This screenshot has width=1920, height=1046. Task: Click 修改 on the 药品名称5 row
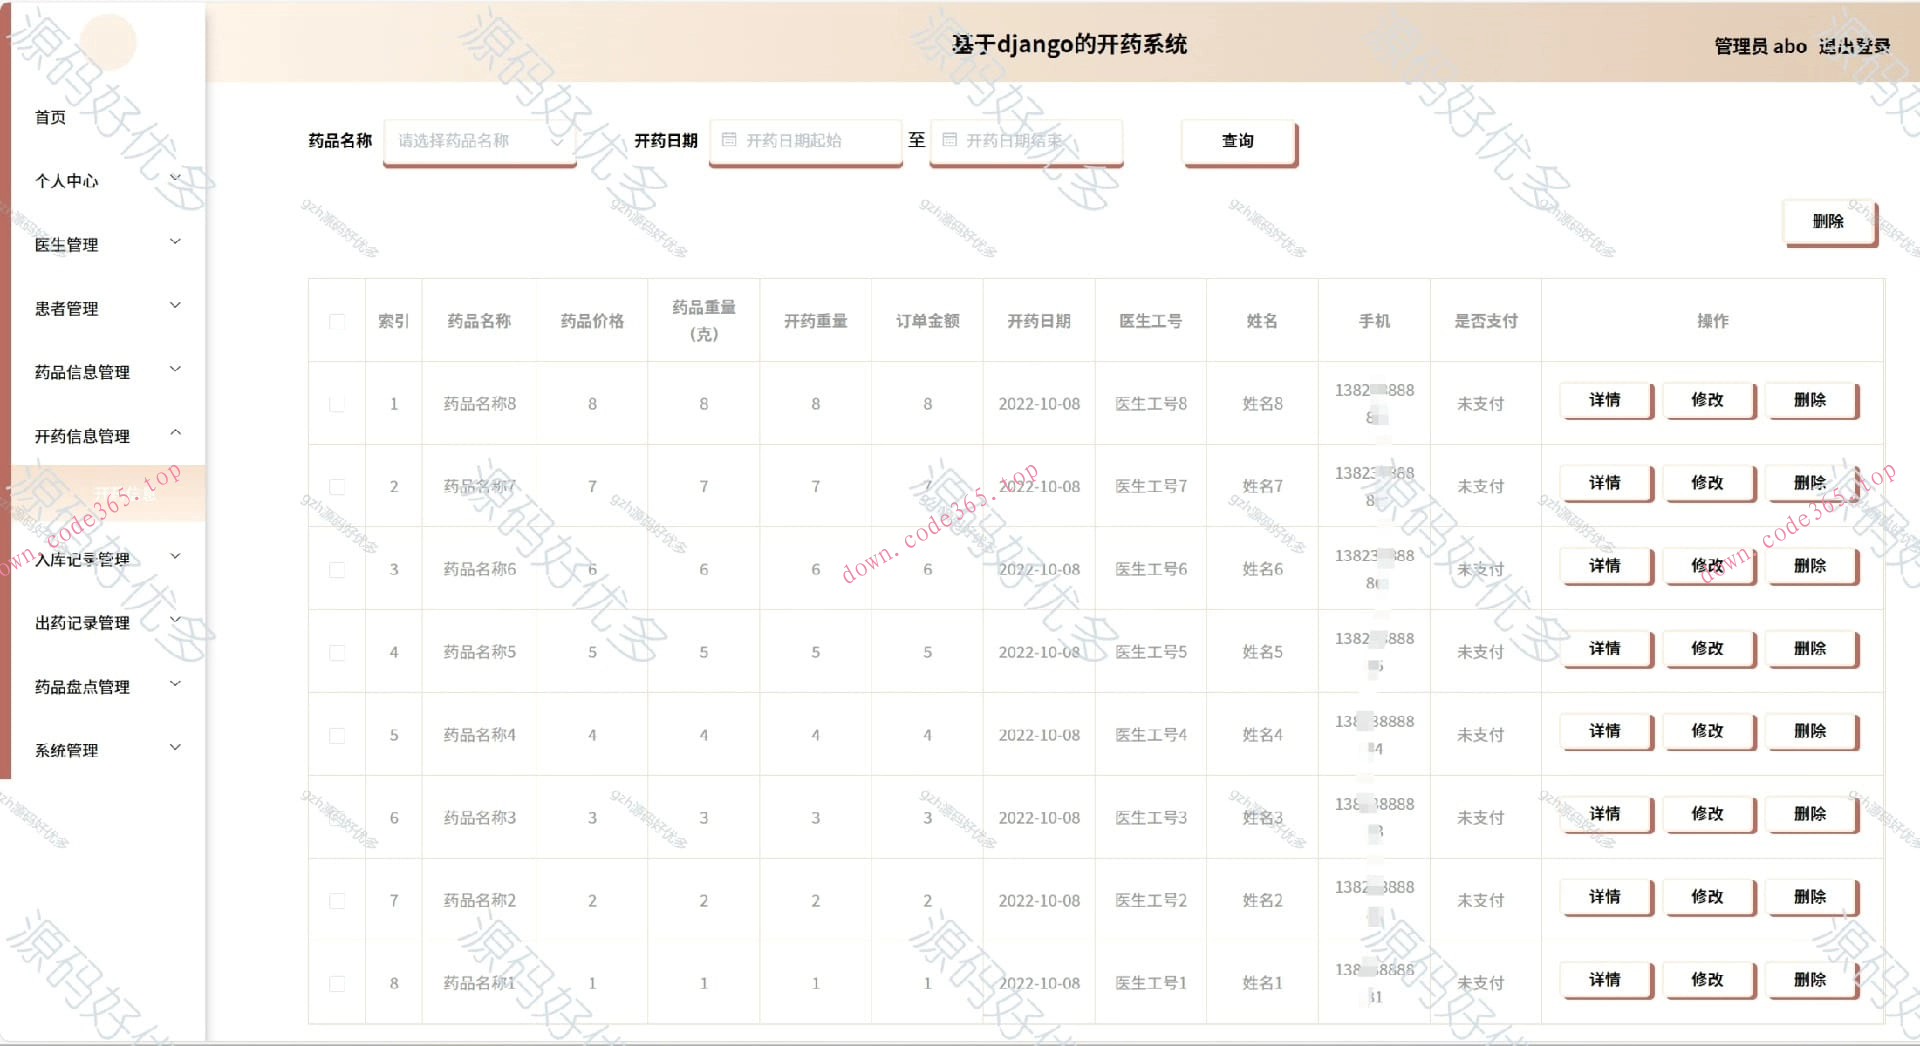1709,648
